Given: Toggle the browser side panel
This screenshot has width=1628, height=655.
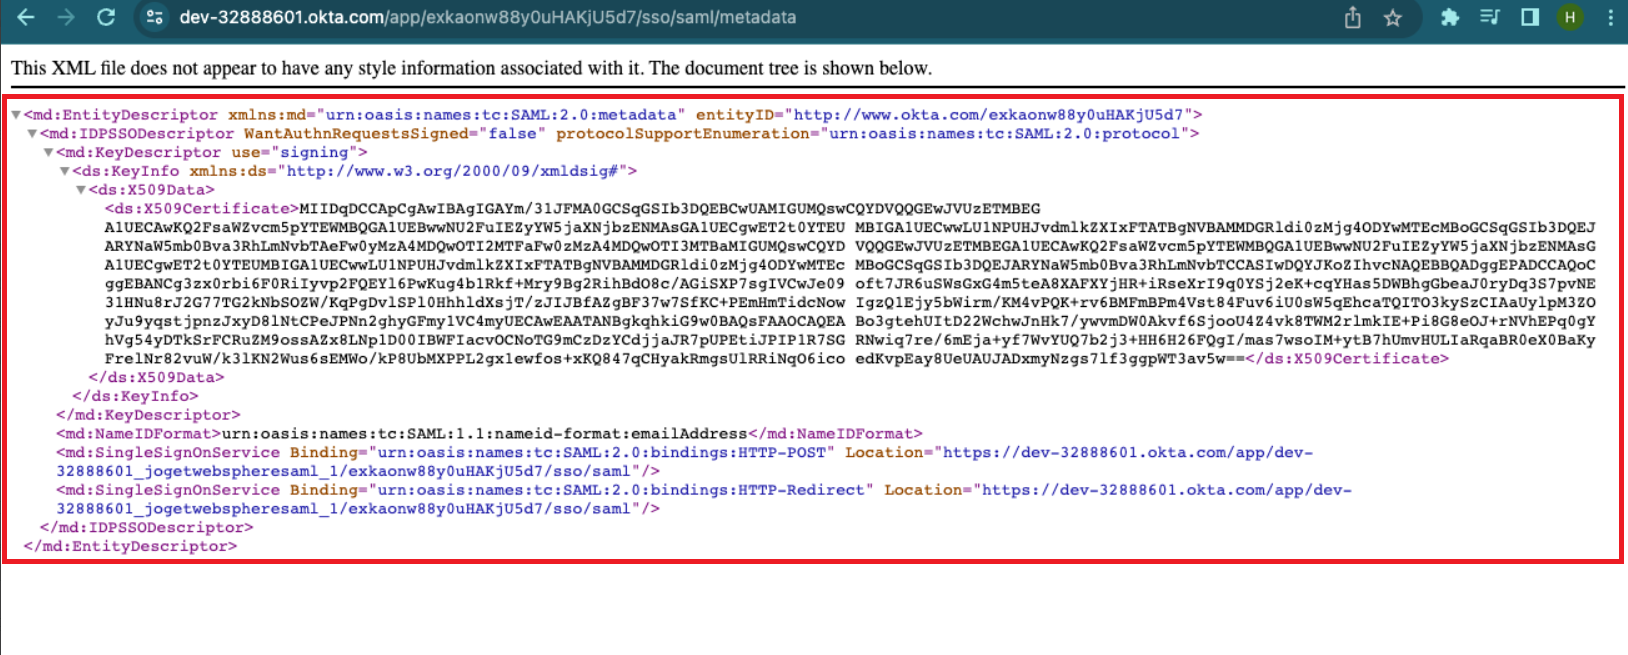Looking at the screenshot, I should (x=1529, y=17).
